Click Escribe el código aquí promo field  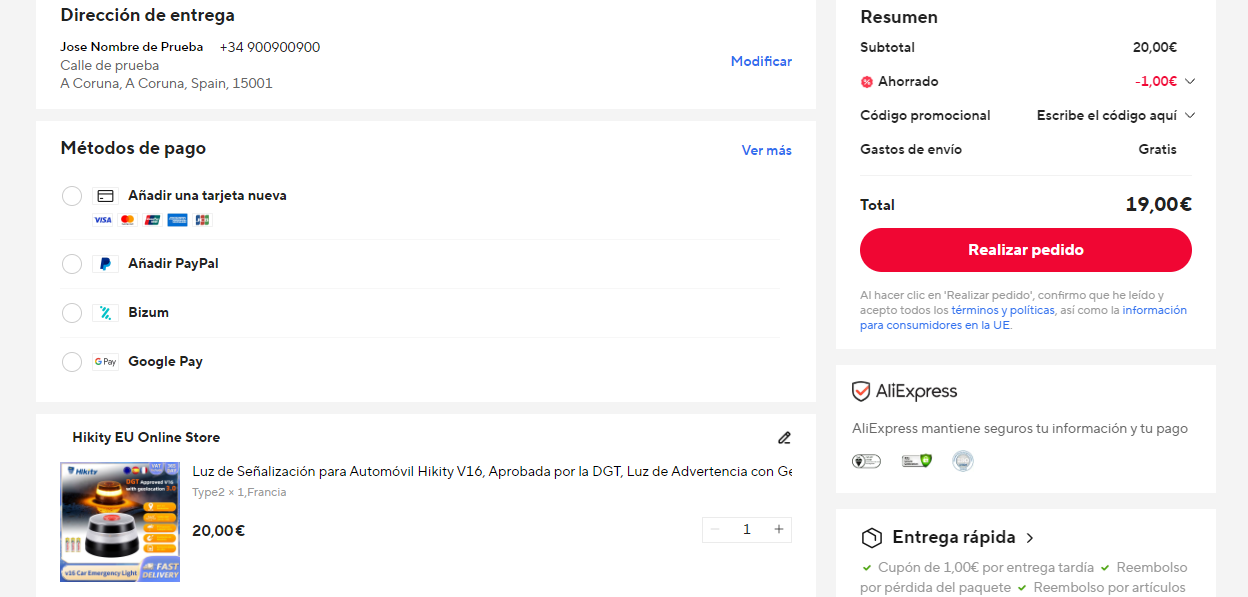tap(1107, 116)
